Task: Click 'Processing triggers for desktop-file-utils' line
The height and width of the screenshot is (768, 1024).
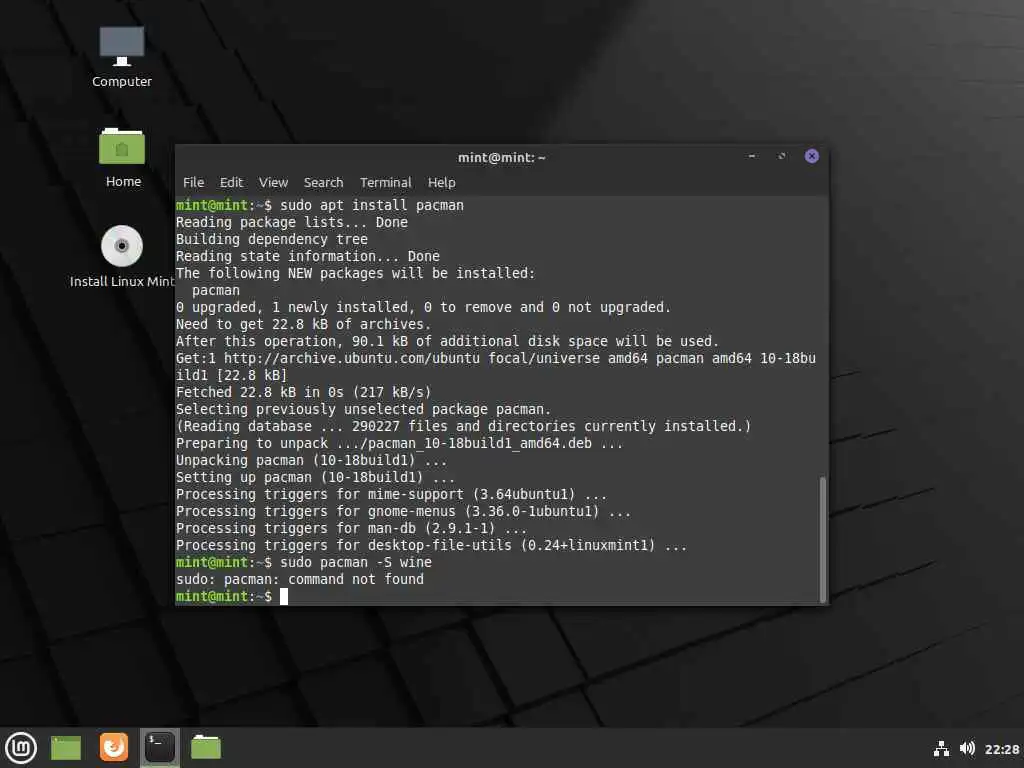Action: 432,545
